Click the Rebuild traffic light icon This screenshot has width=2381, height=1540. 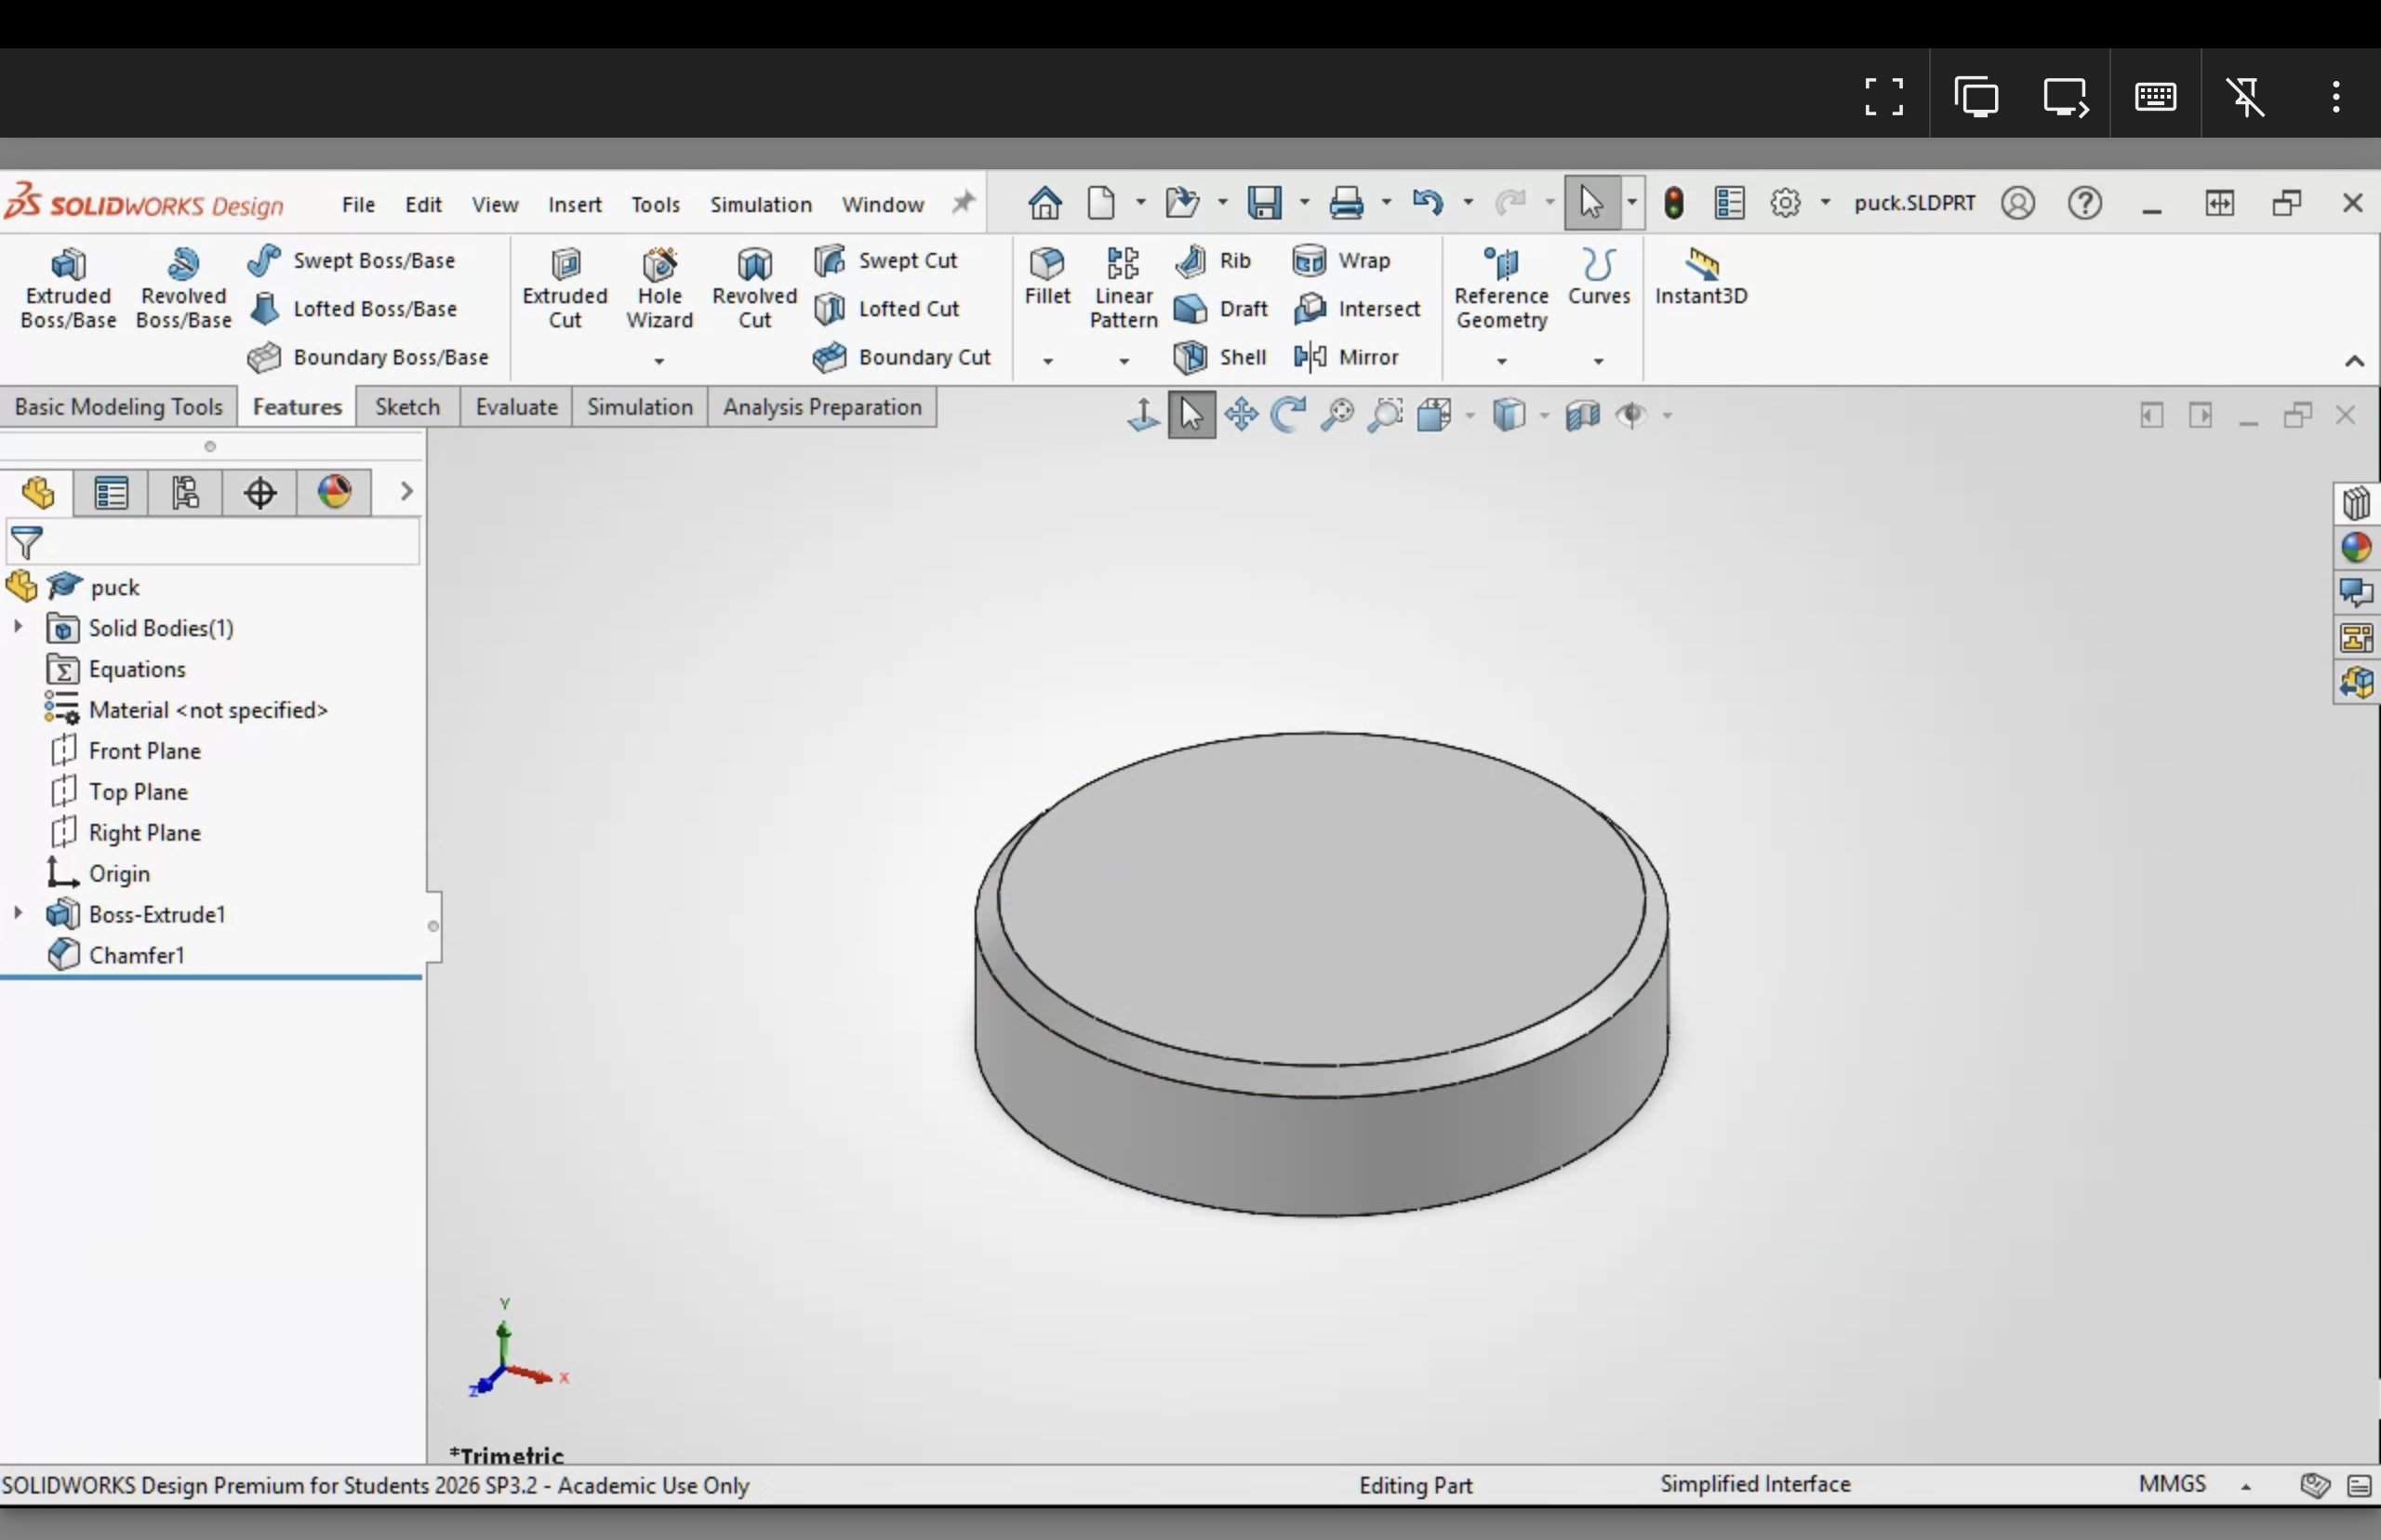[x=1673, y=203]
